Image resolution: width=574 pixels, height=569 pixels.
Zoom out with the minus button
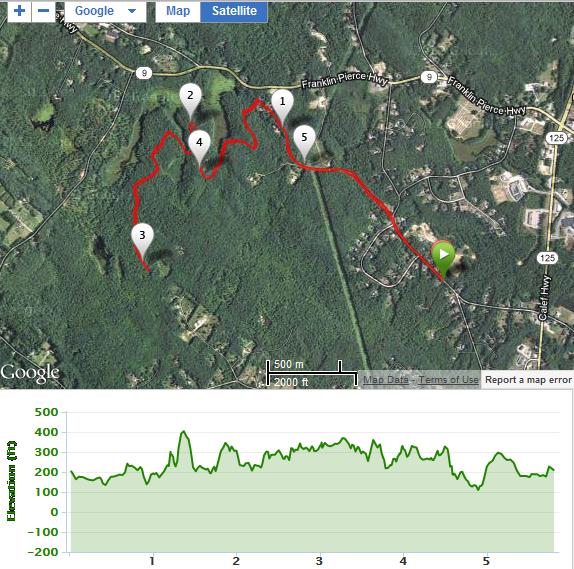coord(44,11)
